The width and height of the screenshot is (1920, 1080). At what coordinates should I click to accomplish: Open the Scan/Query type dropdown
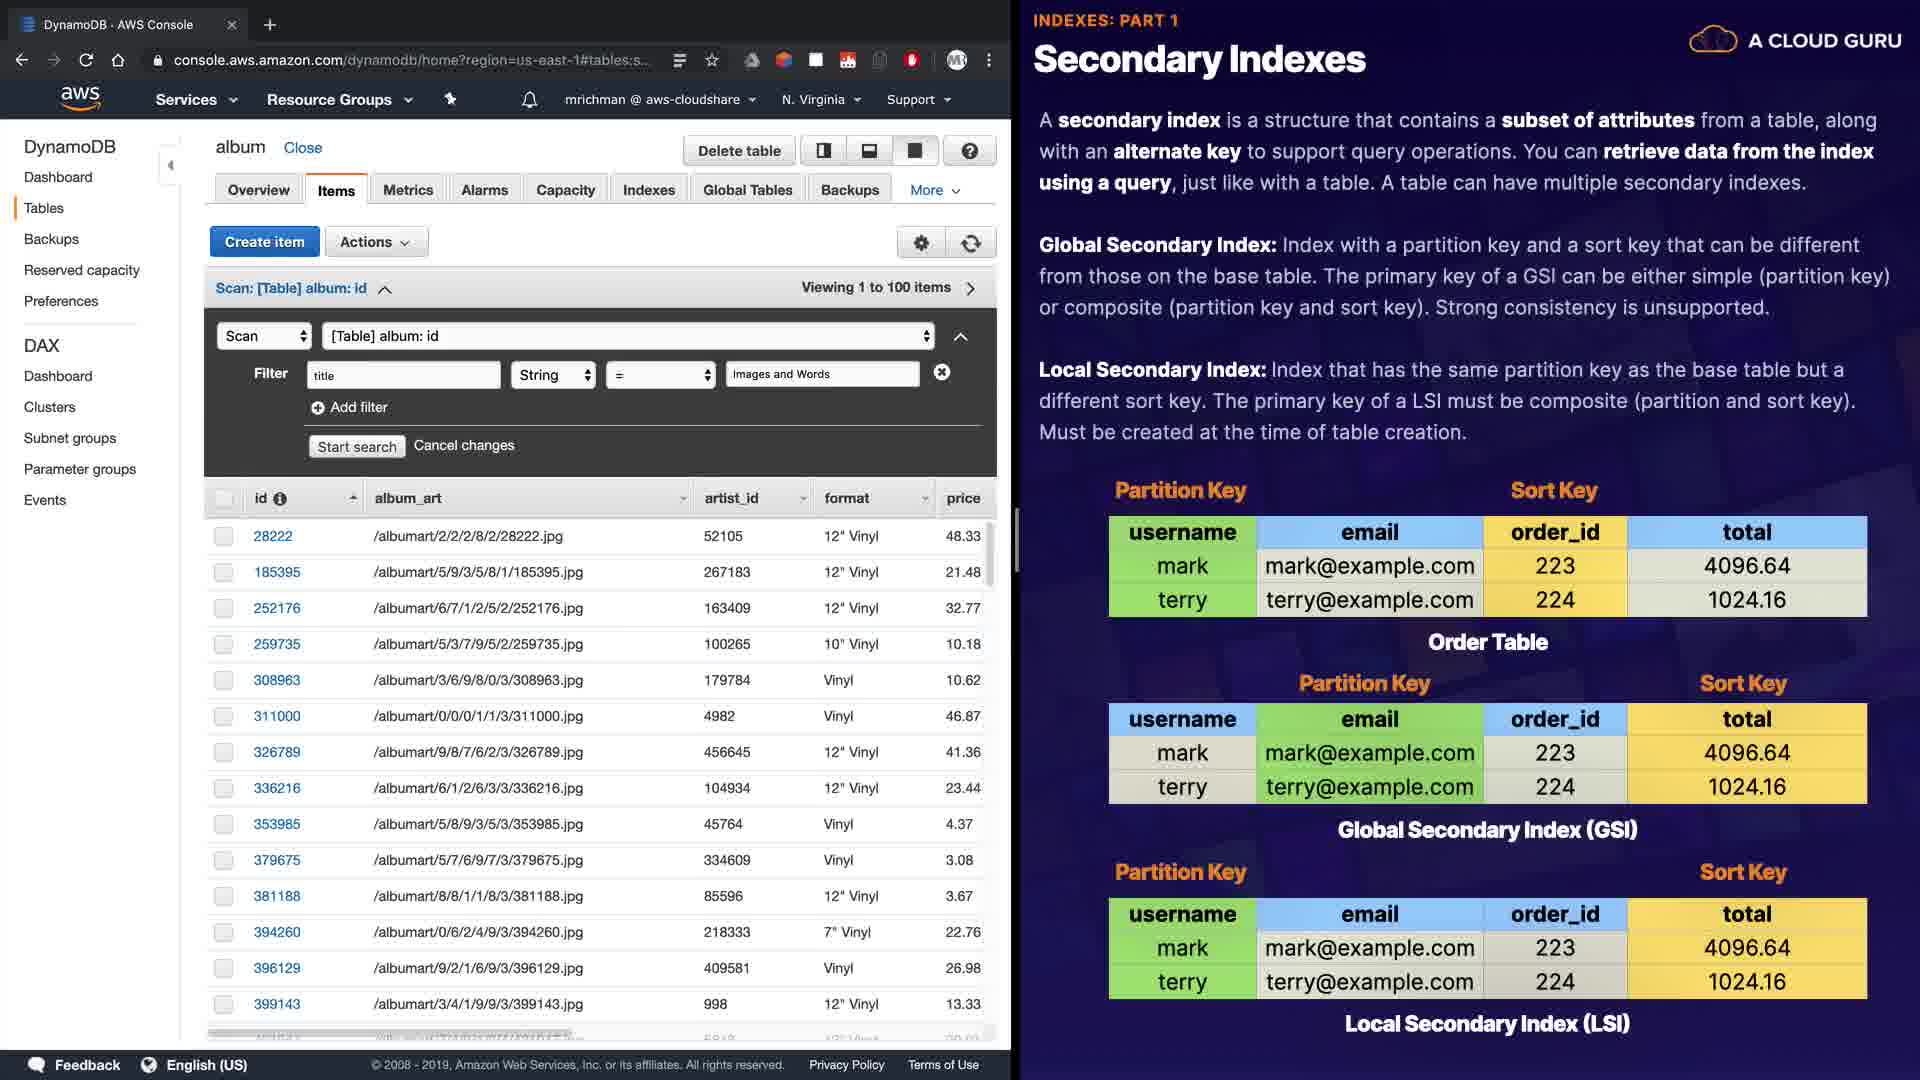click(x=265, y=337)
